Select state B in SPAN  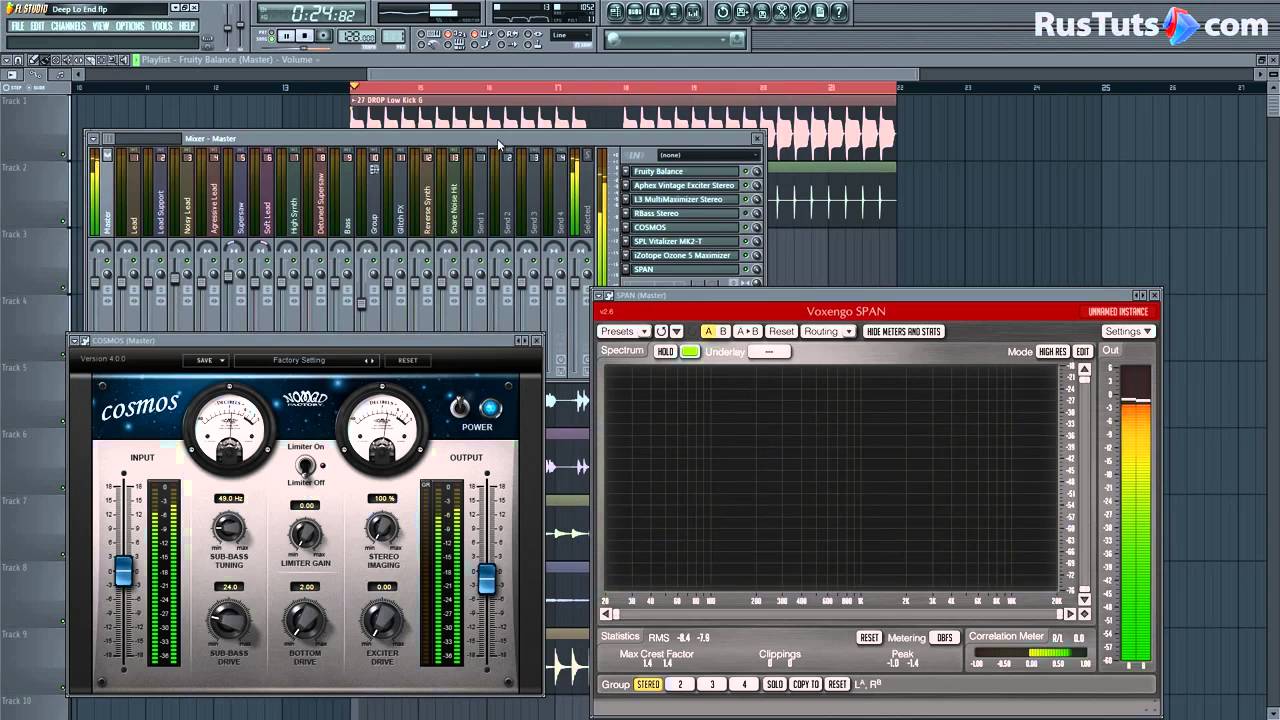coord(723,331)
